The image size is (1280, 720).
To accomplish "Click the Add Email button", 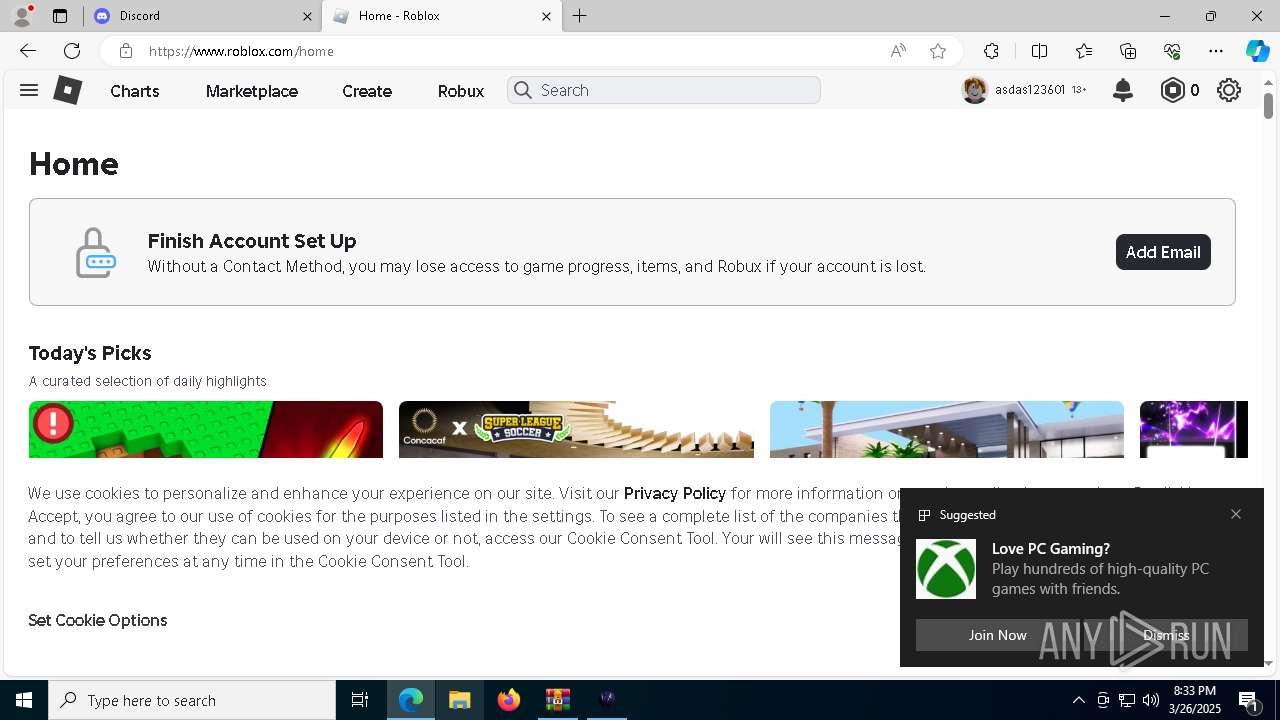I will pyautogui.click(x=1163, y=252).
